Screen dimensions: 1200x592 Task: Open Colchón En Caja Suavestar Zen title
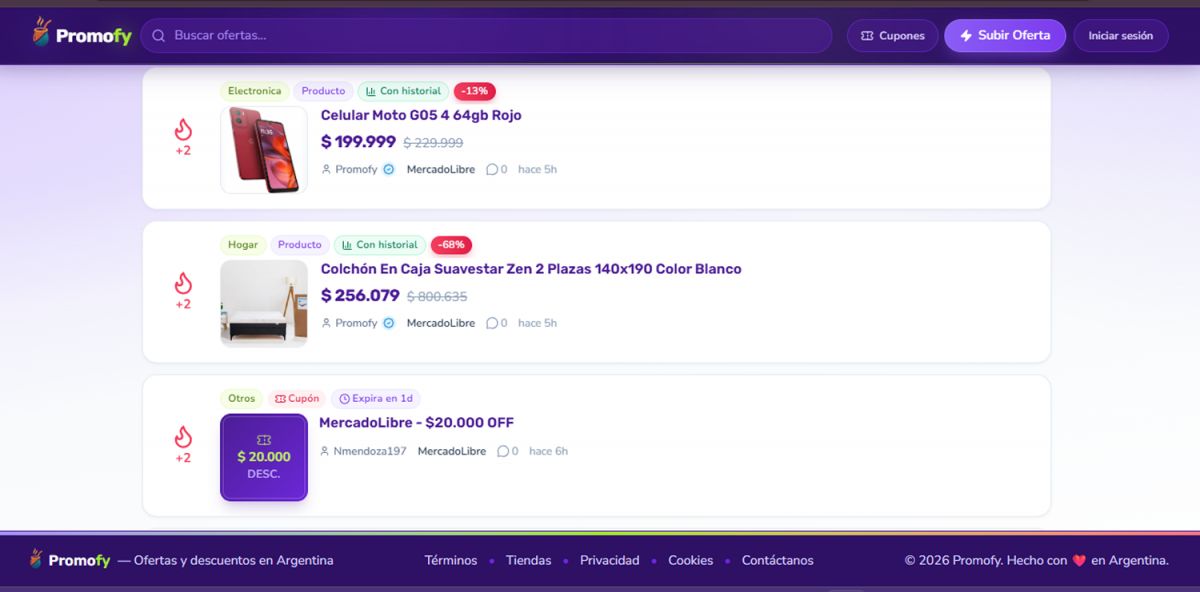(531, 269)
